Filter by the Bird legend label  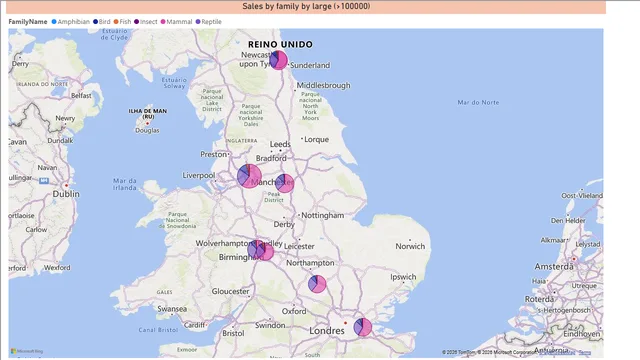(x=104, y=22)
